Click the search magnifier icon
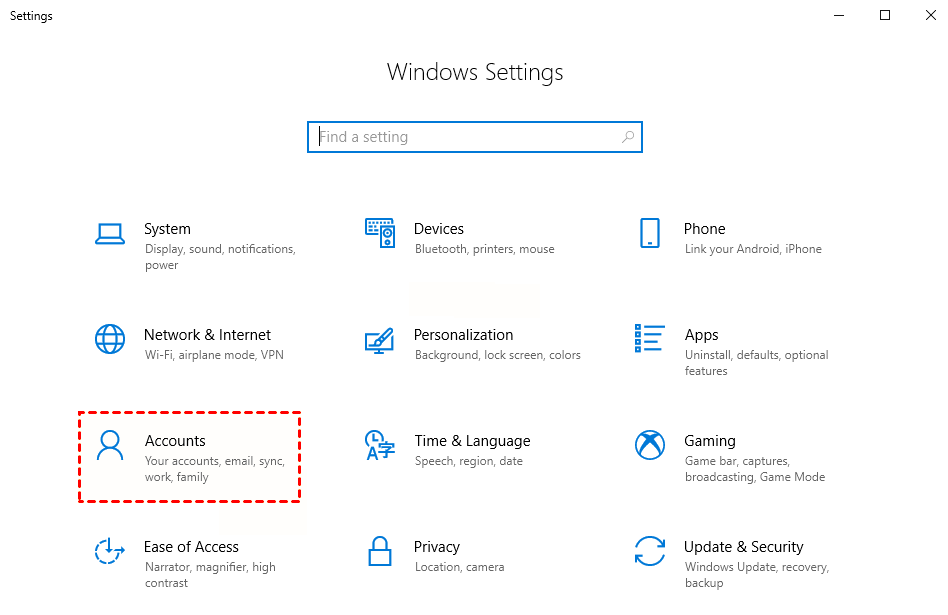This screenshot has width=948, height=615. pyautogui.click(x=627, y=137)
